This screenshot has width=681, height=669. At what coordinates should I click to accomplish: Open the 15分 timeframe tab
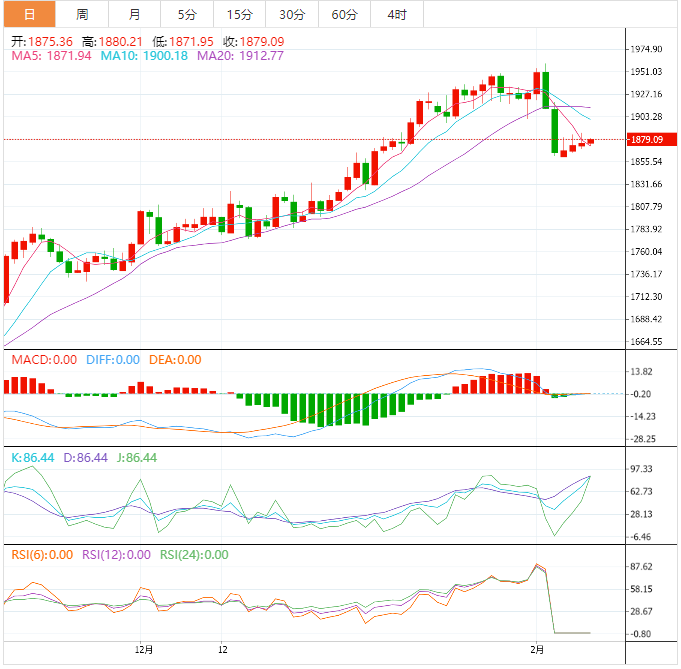coord(239,14)
